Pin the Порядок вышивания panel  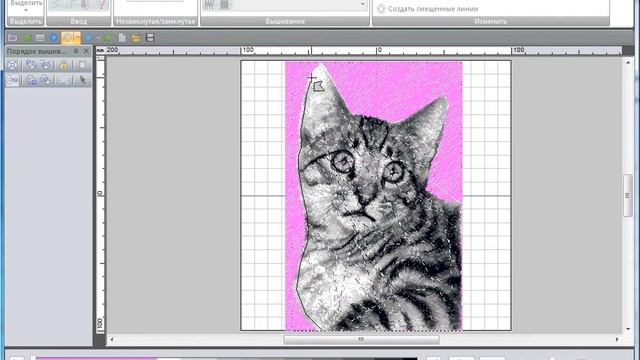76,51
